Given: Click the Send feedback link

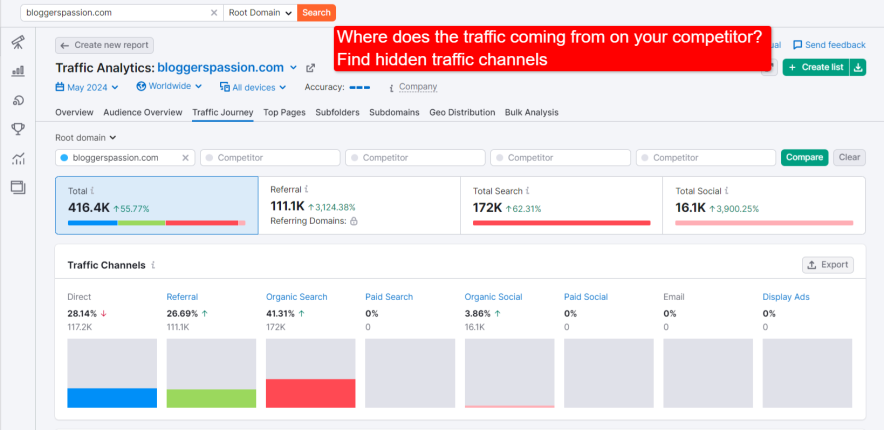Looking at the screenshot, I should pos(829,45).
